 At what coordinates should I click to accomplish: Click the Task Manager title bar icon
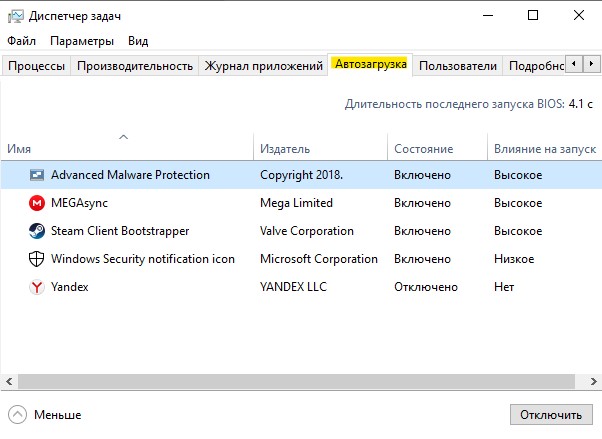(16, 16)
